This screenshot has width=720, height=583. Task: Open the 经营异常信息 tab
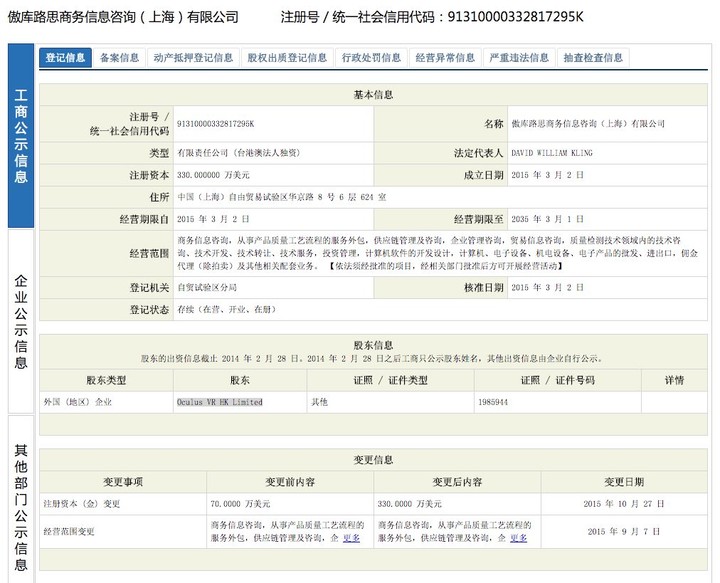pos(445,58)
